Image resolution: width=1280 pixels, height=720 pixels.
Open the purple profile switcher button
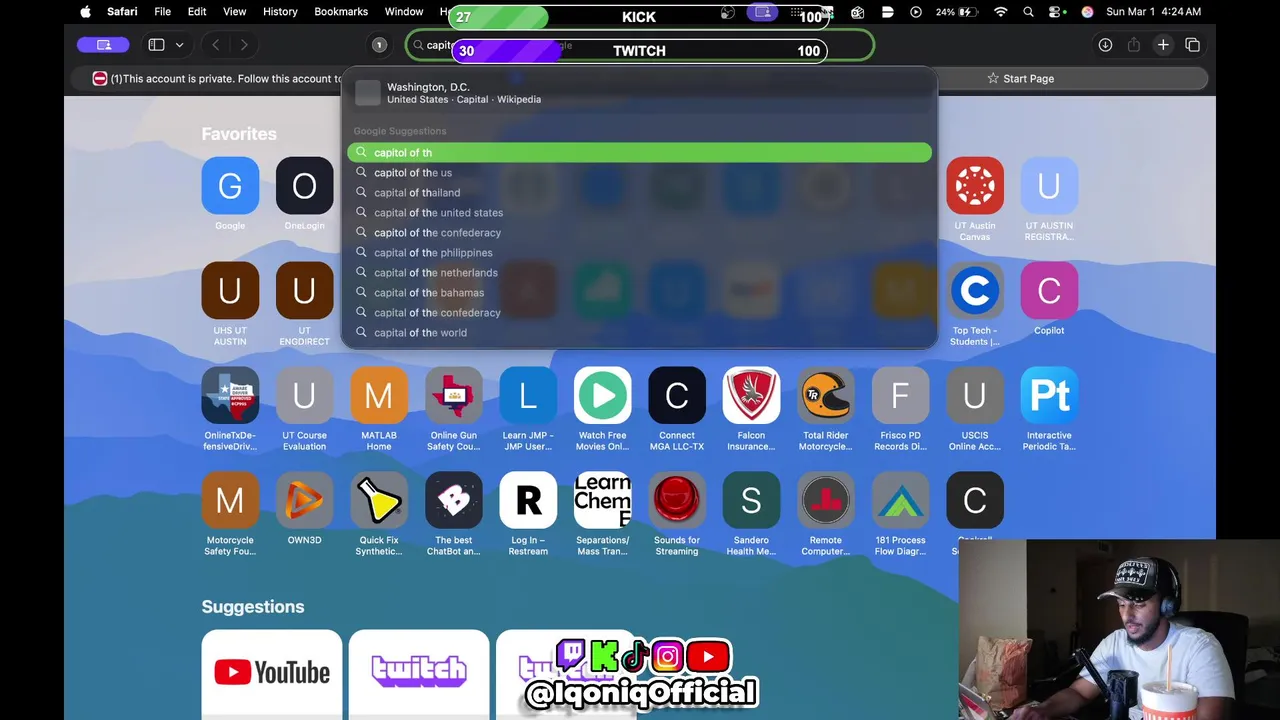tap(103, 45)
